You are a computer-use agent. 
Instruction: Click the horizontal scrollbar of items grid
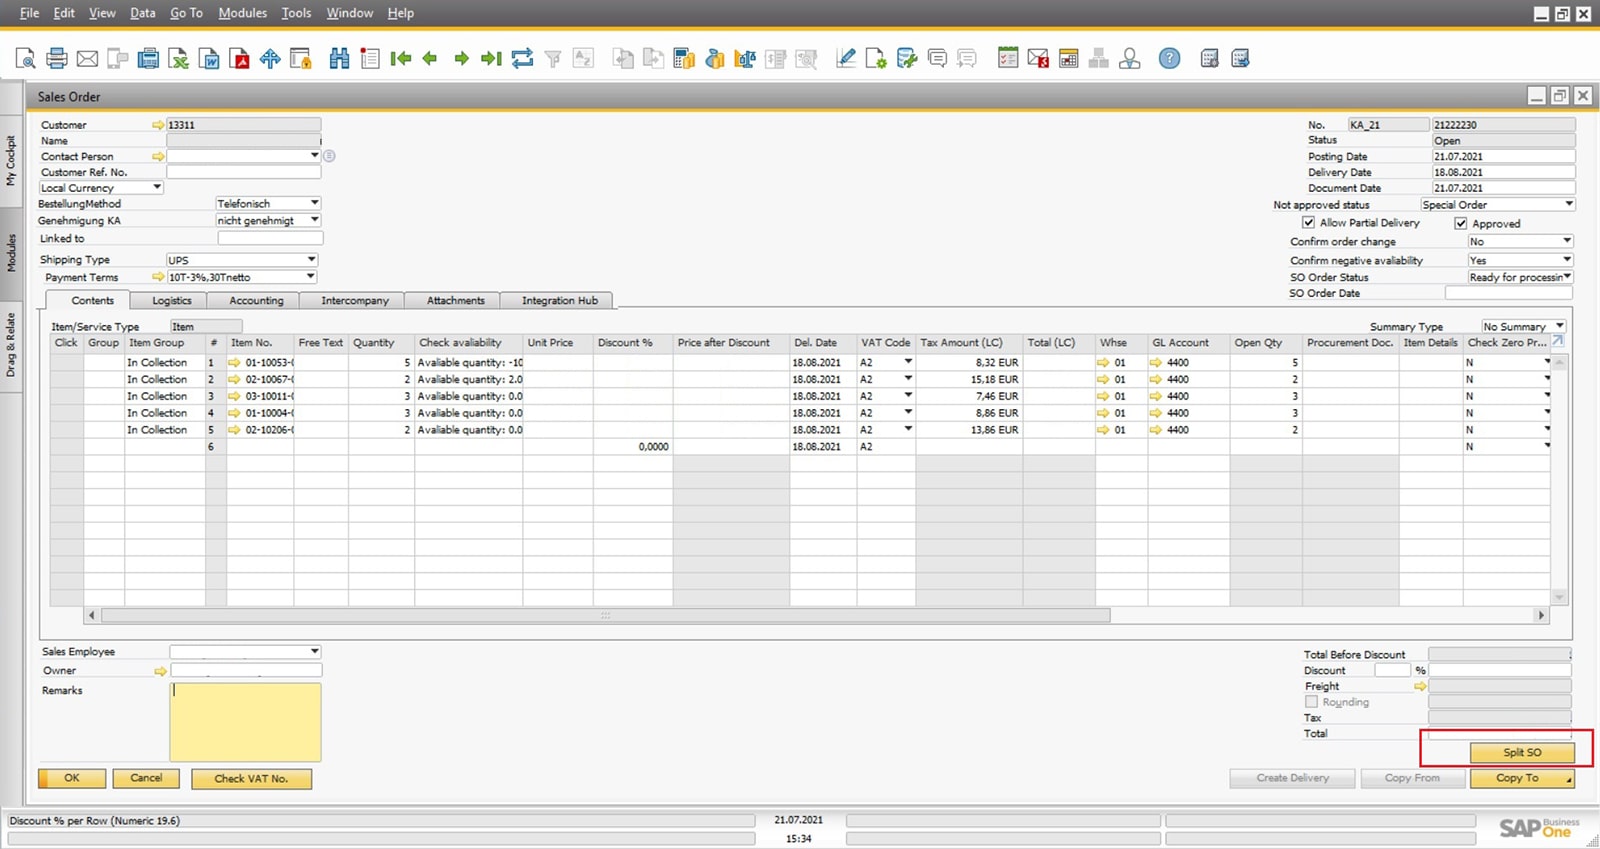(x=605, y=616)
